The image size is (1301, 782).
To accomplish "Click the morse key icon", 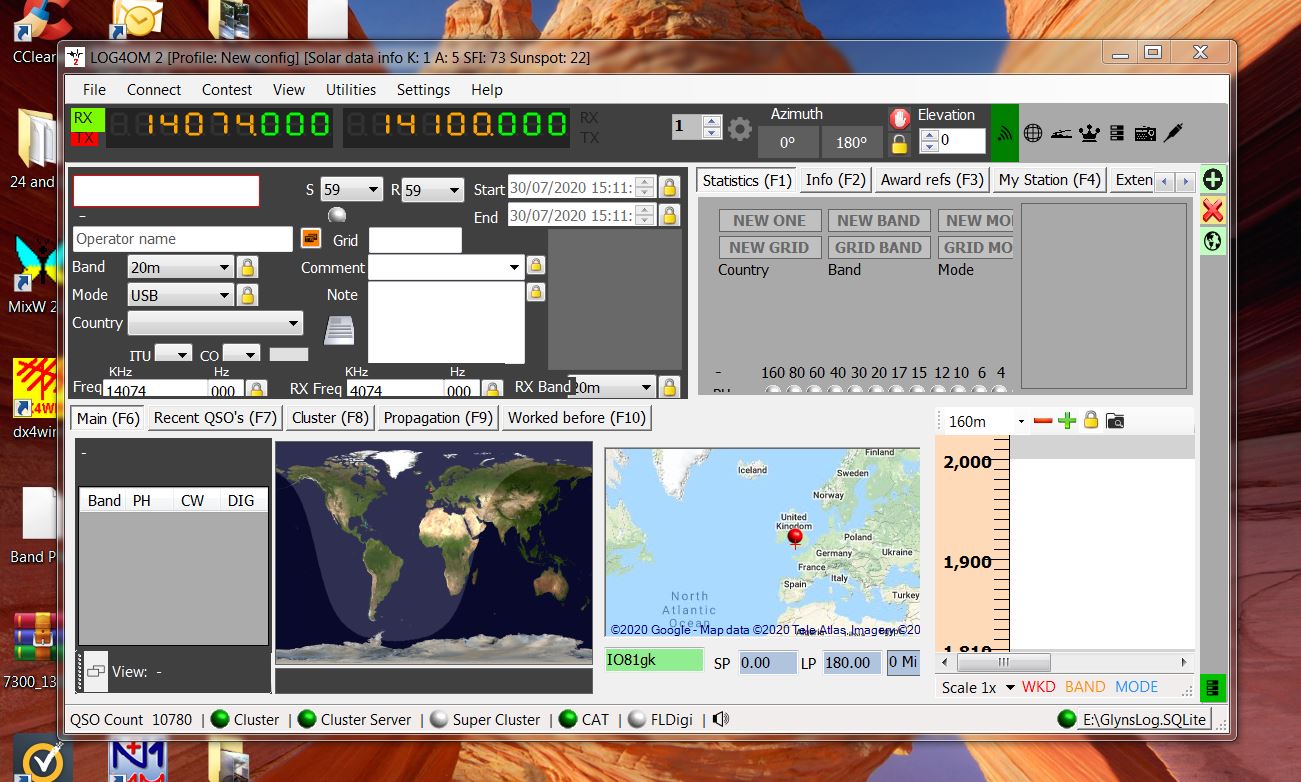I will [1061, 132].
